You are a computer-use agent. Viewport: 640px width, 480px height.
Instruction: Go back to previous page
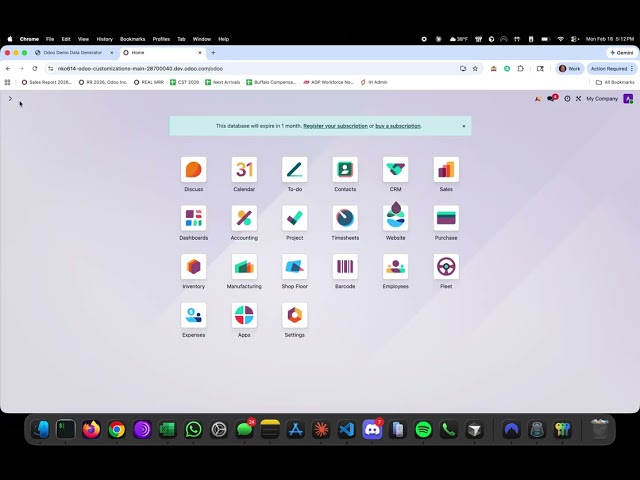tap(8, 69)
